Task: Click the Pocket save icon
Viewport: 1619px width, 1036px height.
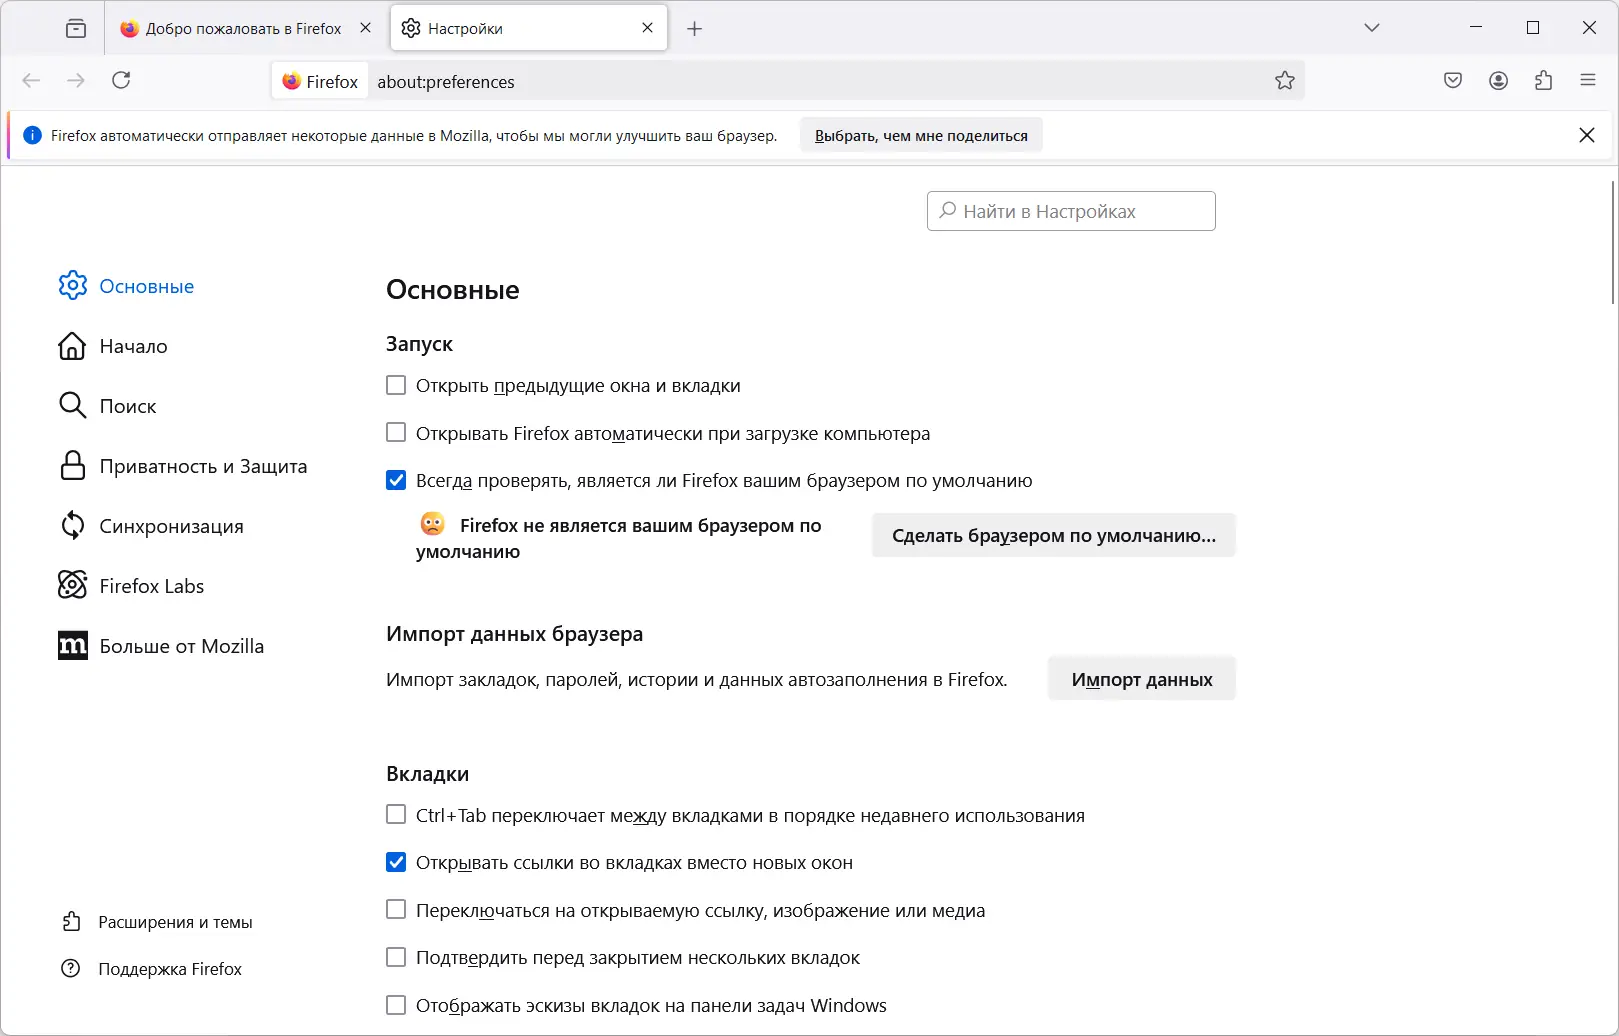Action: pyautogui.click(x=1453, y=81)
